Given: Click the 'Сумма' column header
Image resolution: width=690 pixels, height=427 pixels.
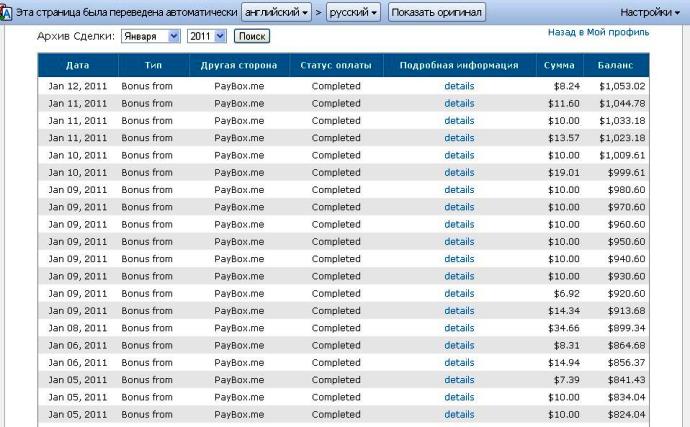Looking at the screenshot, I should point(559,65).
